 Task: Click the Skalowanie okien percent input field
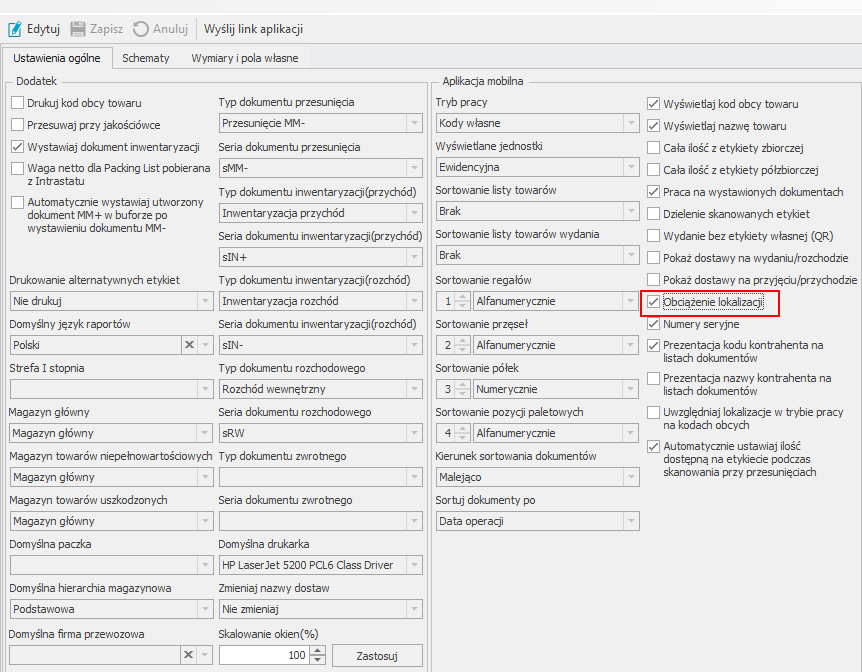point(262,655)
